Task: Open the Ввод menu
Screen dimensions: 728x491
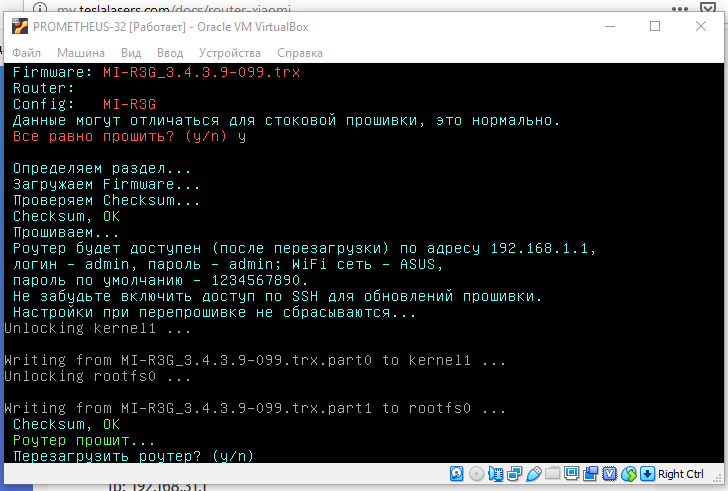Action: click(x=170, y=52)
